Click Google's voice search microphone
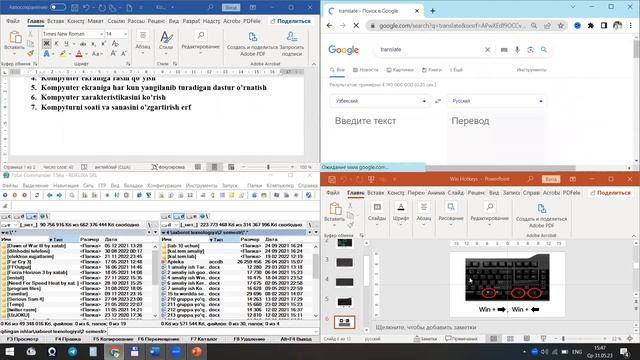Viewport: 640px width, 360px height. 517,49
